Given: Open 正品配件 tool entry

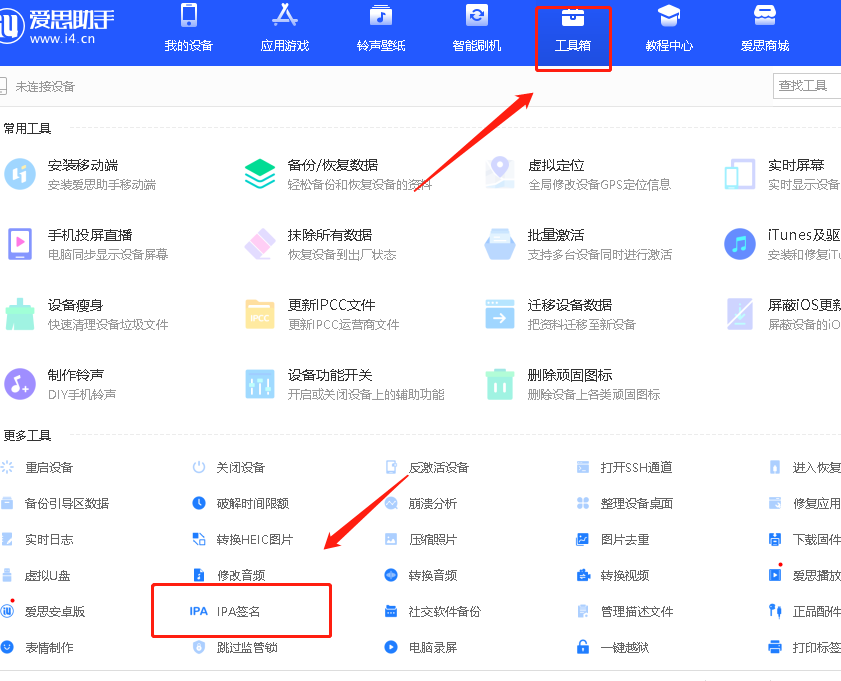Looking at the screenshot, I should (x=805, y=611).
